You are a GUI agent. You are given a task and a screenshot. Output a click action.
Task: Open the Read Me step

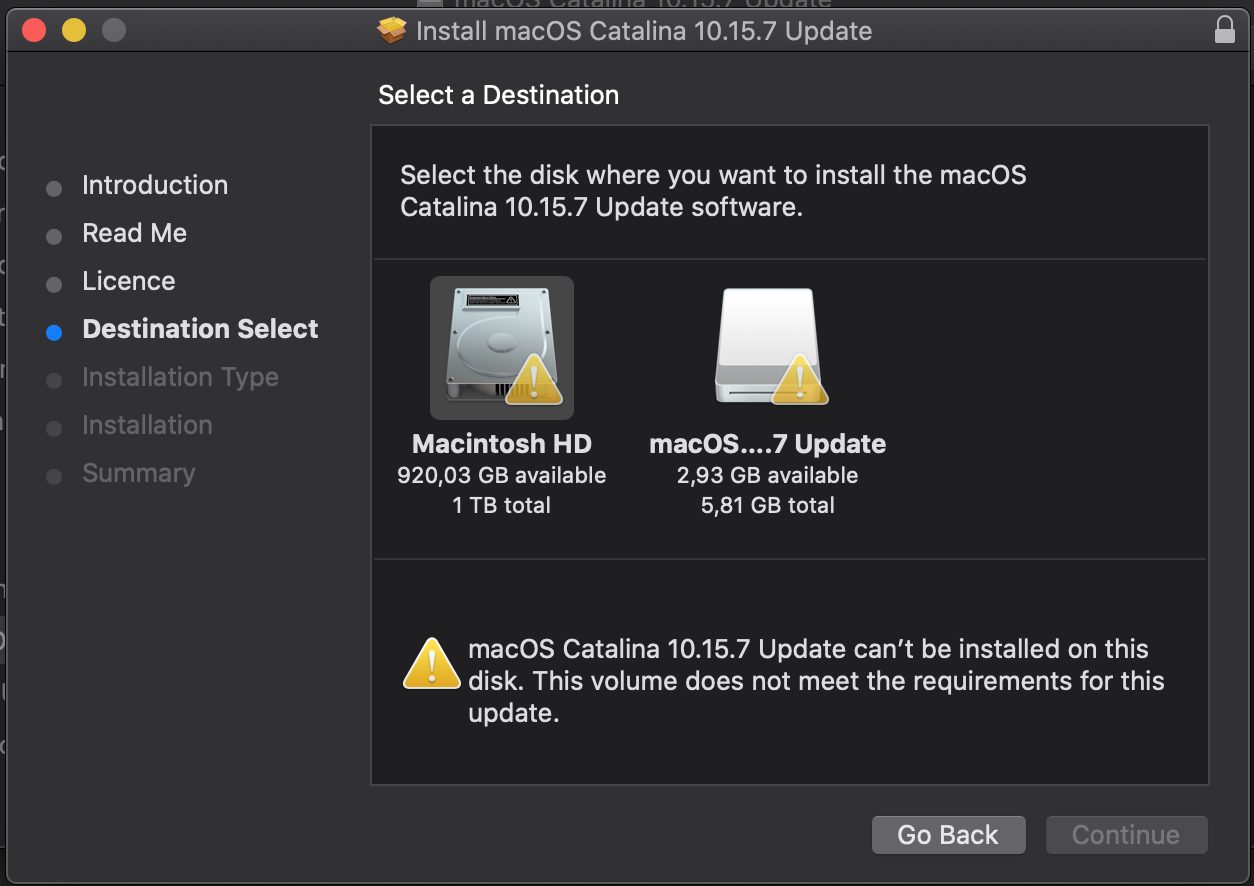click(134, 233)
